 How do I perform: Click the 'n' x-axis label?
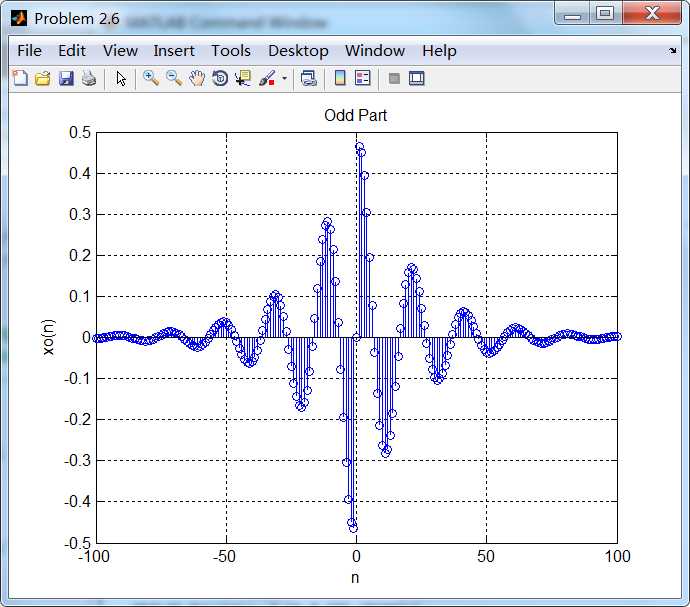355,578
